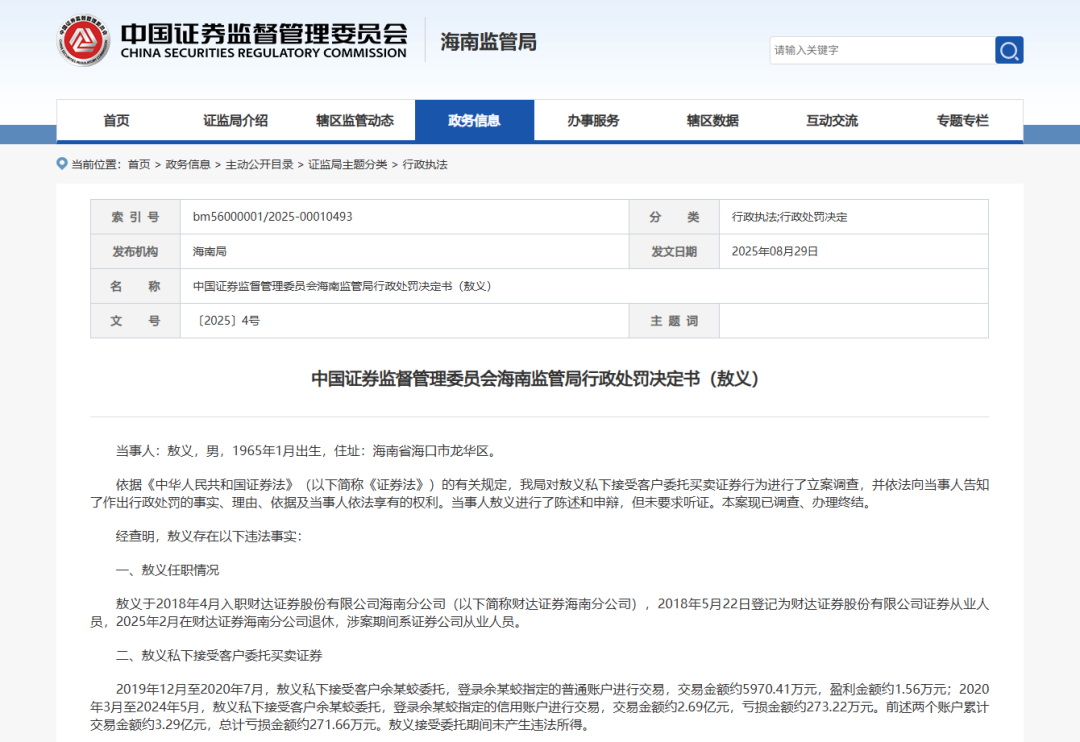Open the 互动交流 navigation tab

coord(831,121)
